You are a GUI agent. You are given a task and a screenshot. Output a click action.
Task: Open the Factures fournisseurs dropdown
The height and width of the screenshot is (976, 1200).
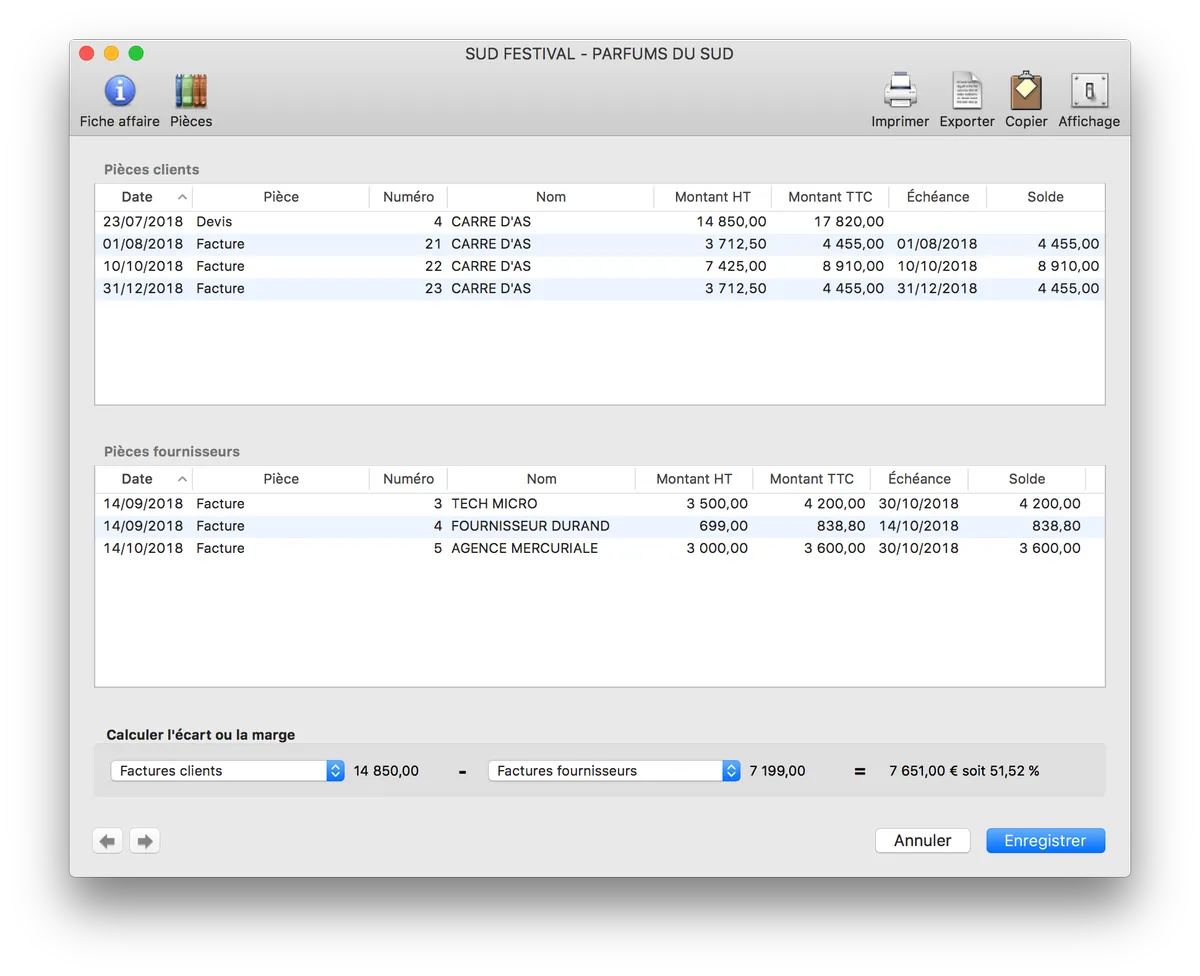(614, 771)
